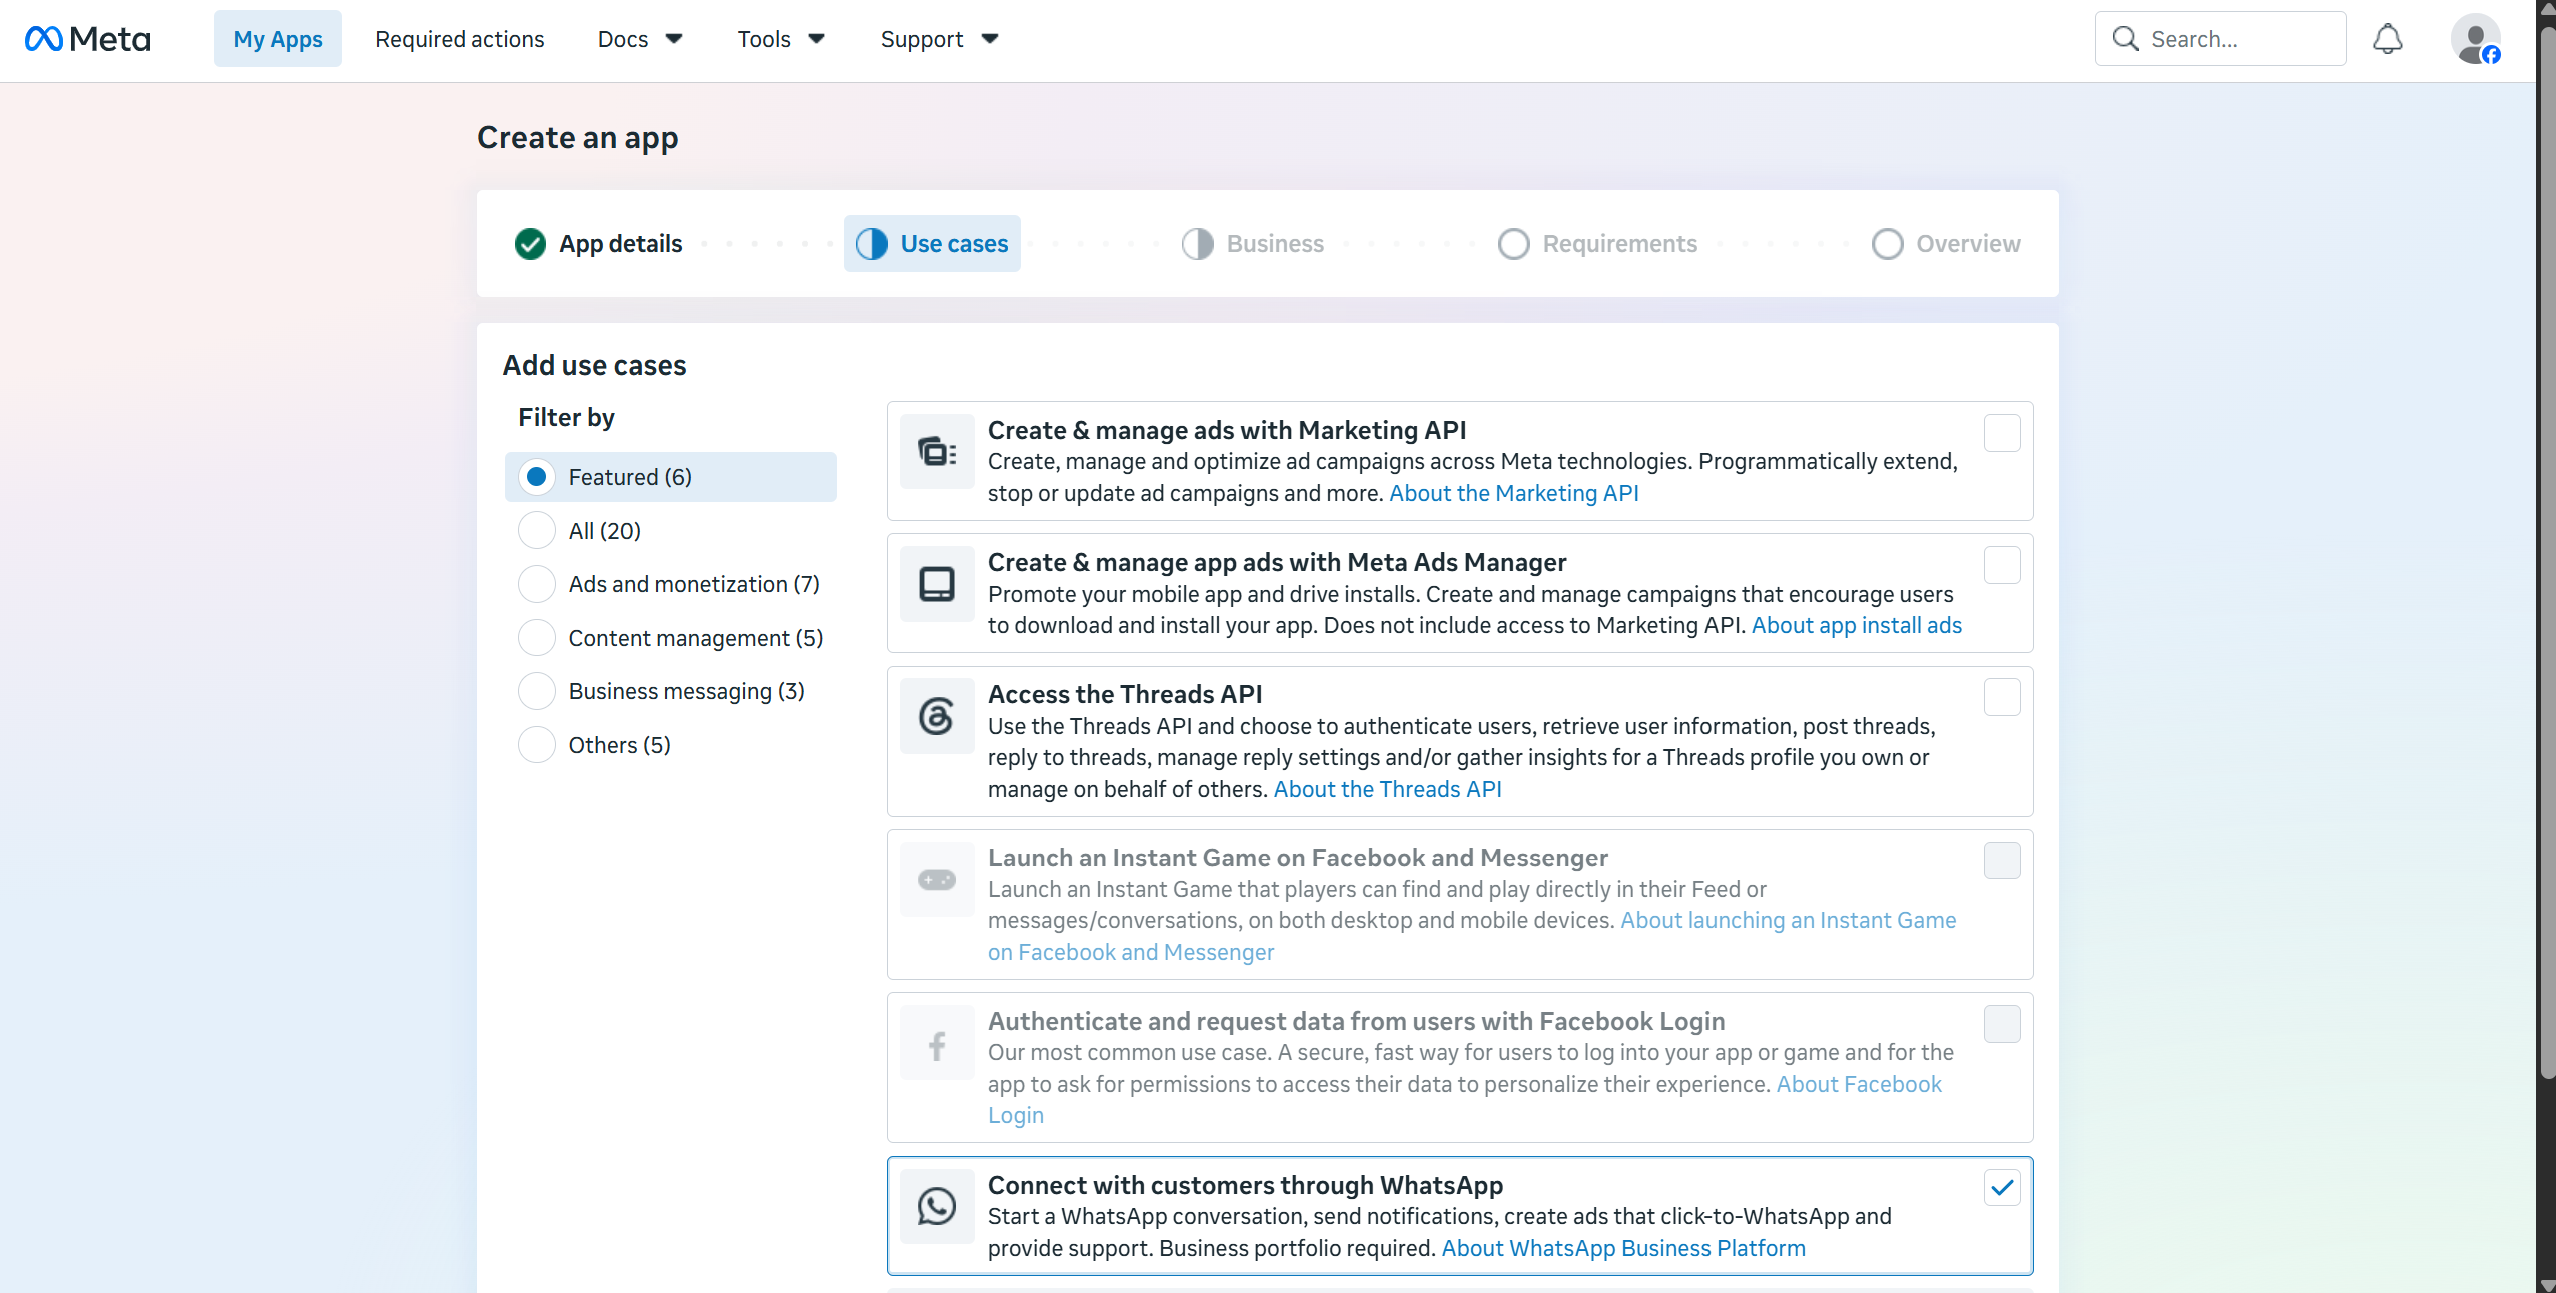Check the Facebook Login use case box

pos(2002,1024)
